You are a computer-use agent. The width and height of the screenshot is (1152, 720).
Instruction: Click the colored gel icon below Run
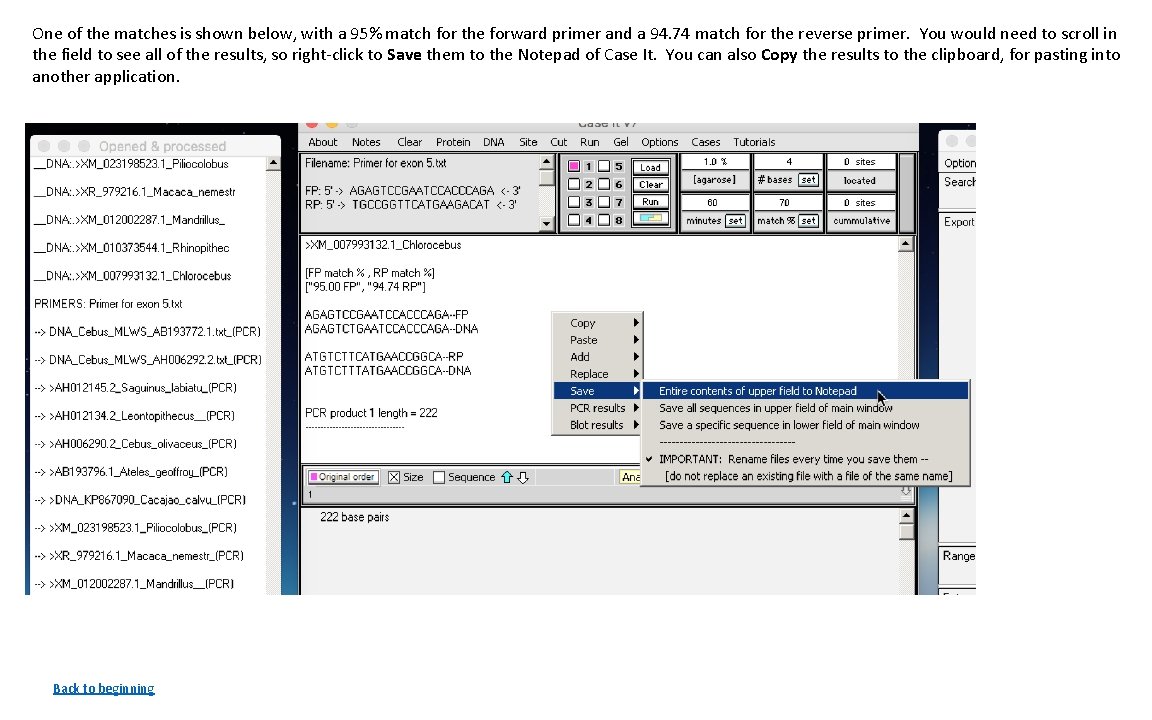pos(650,218)
